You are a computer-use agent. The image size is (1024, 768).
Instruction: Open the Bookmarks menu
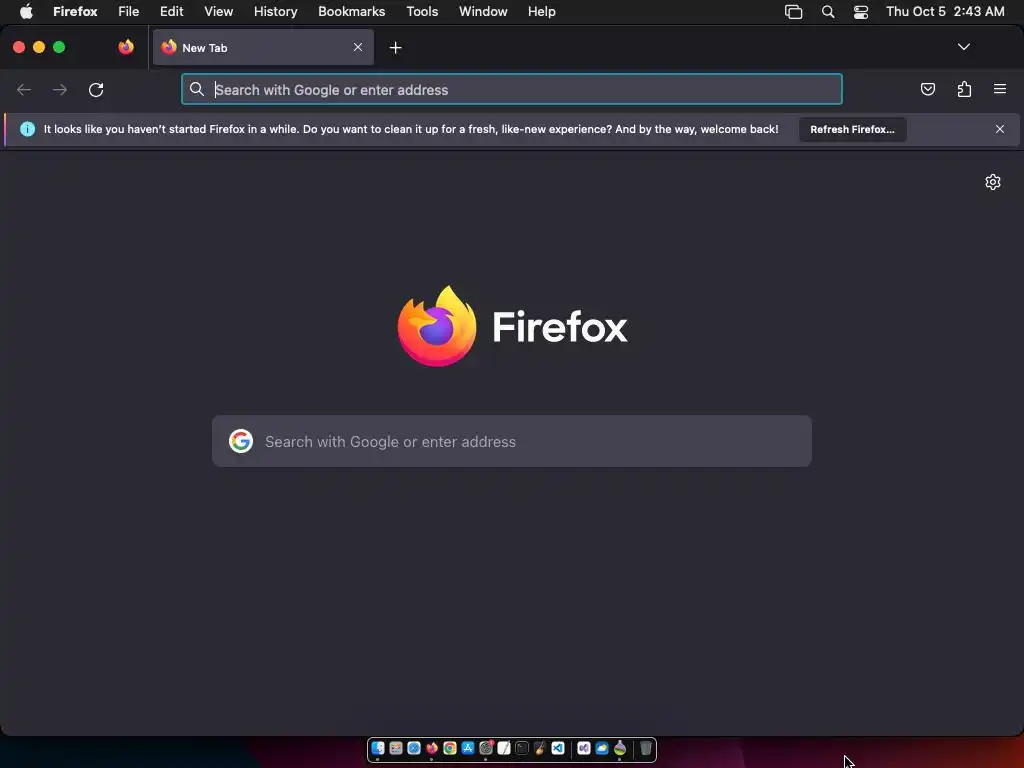(351, 12)
